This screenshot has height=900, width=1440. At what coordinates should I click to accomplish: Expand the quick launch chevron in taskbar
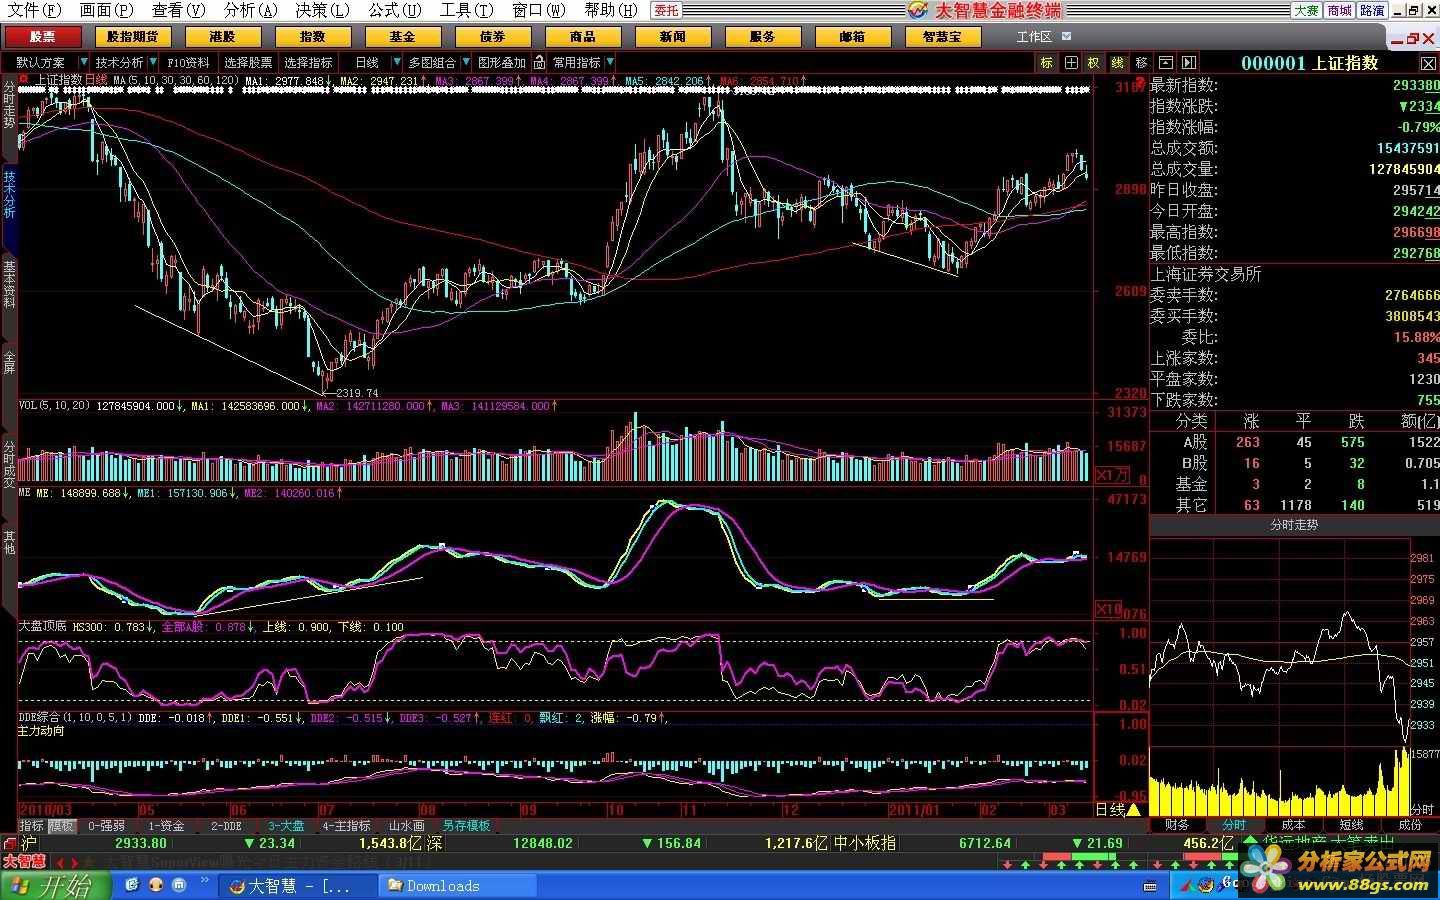[x=205, y=881]
